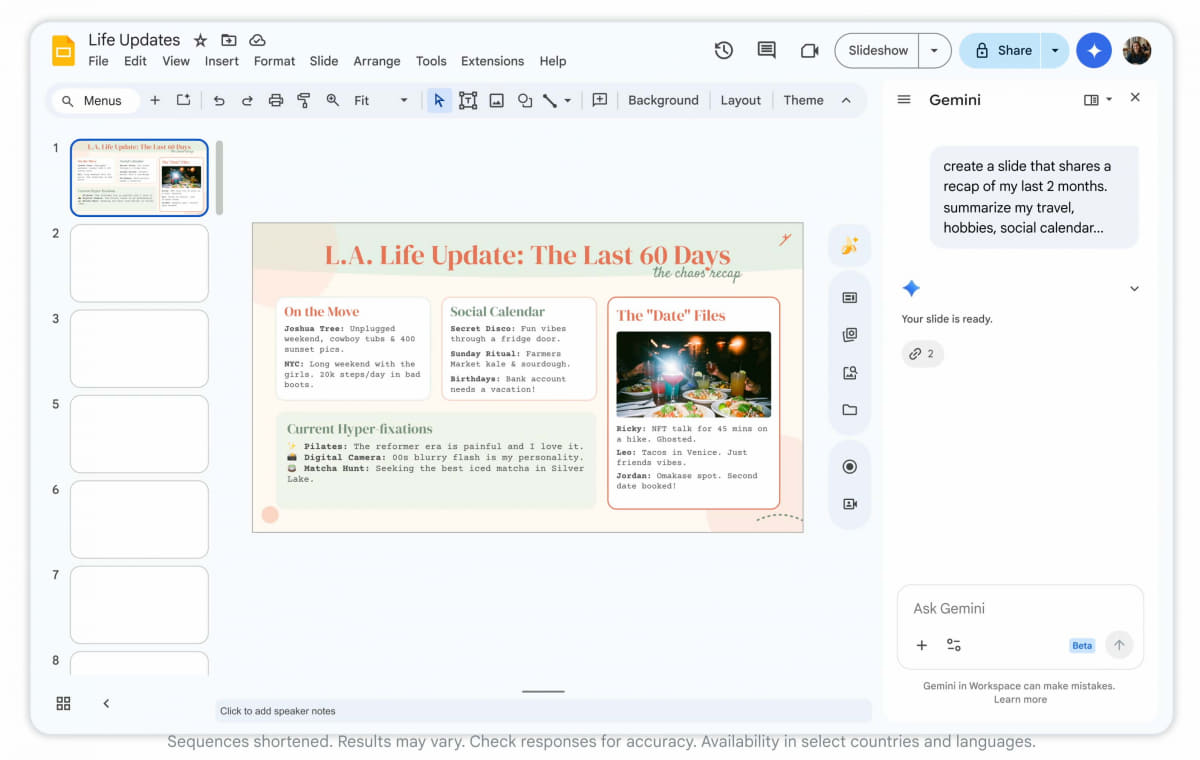The width and height of the screenshot is (1200, 760).
Task: Expand the Gemini response chevron
Action: click(x=1134, y=289)
